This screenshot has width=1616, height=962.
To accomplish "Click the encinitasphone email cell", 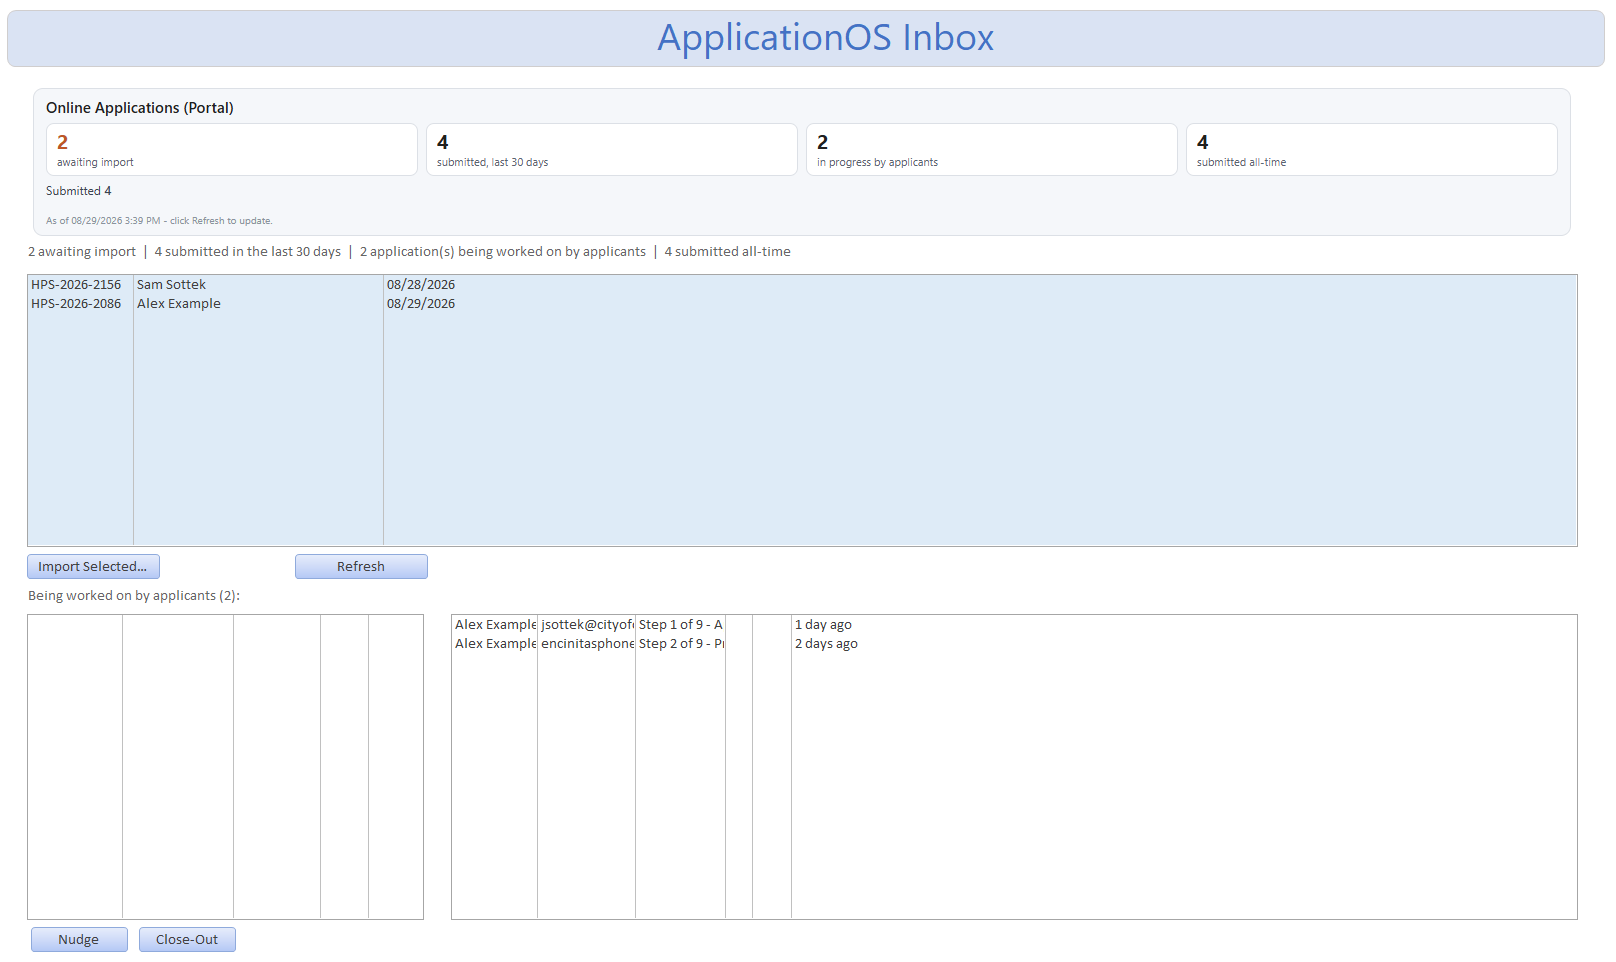I will click(587, 644).
